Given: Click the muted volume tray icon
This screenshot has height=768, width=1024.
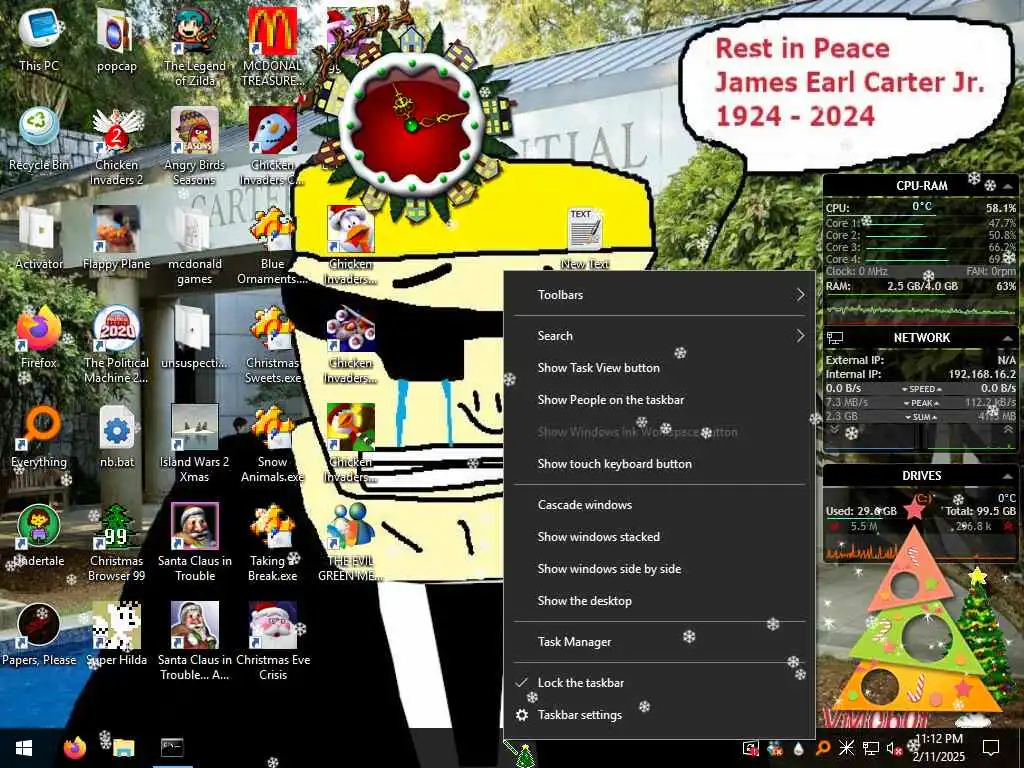Looking at the screenshot, I should tap(893, 748).
